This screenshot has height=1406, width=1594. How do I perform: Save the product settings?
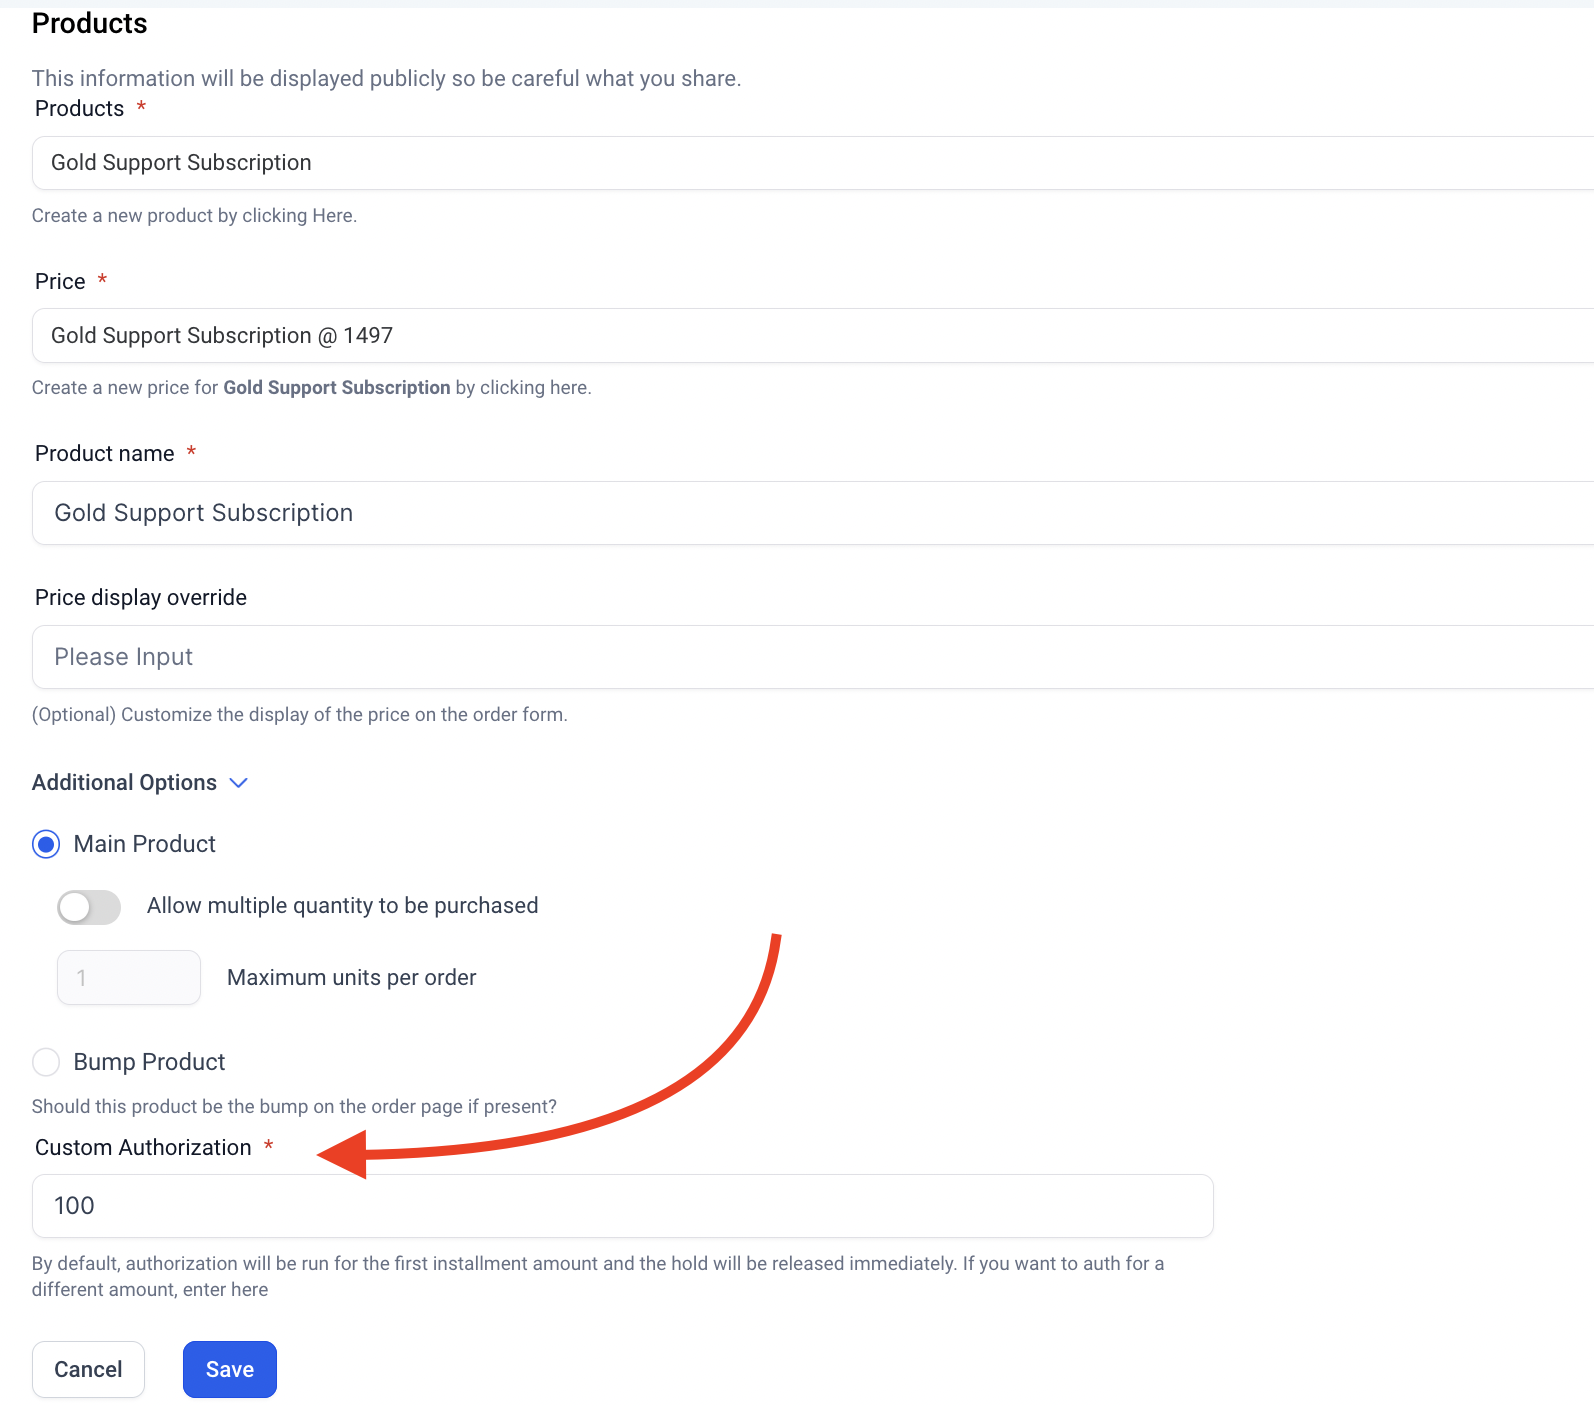229,1370
